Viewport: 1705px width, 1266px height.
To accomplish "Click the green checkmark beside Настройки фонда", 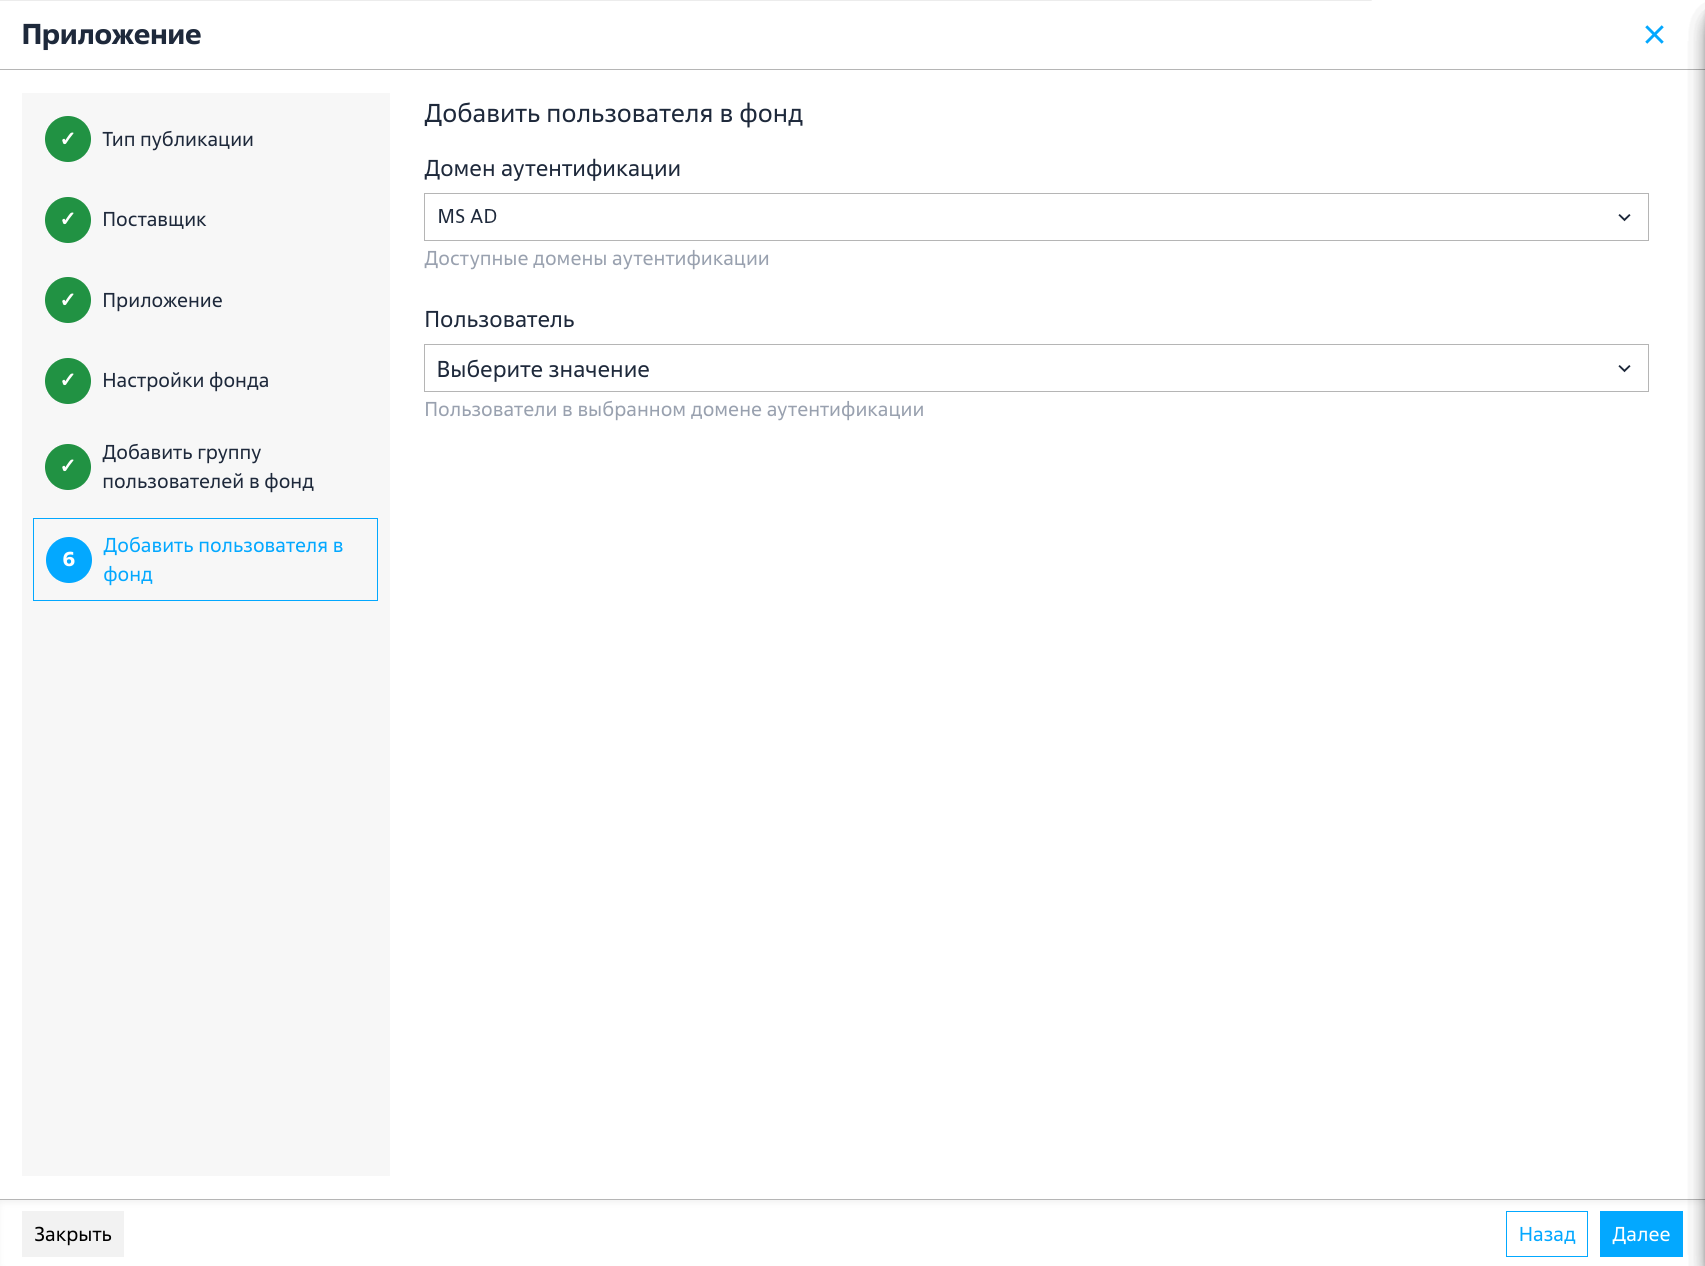I will [x=68, y=380].
